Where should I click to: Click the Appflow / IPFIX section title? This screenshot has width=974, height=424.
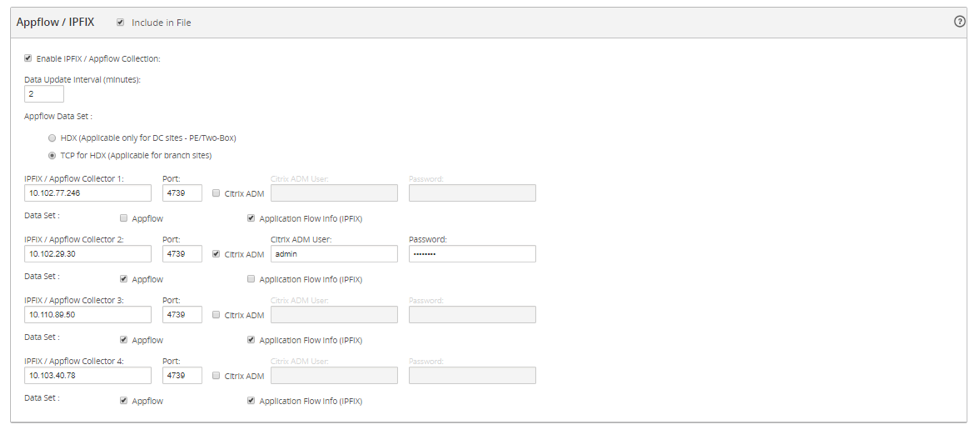pyautogui.click(x=55, y=22)
